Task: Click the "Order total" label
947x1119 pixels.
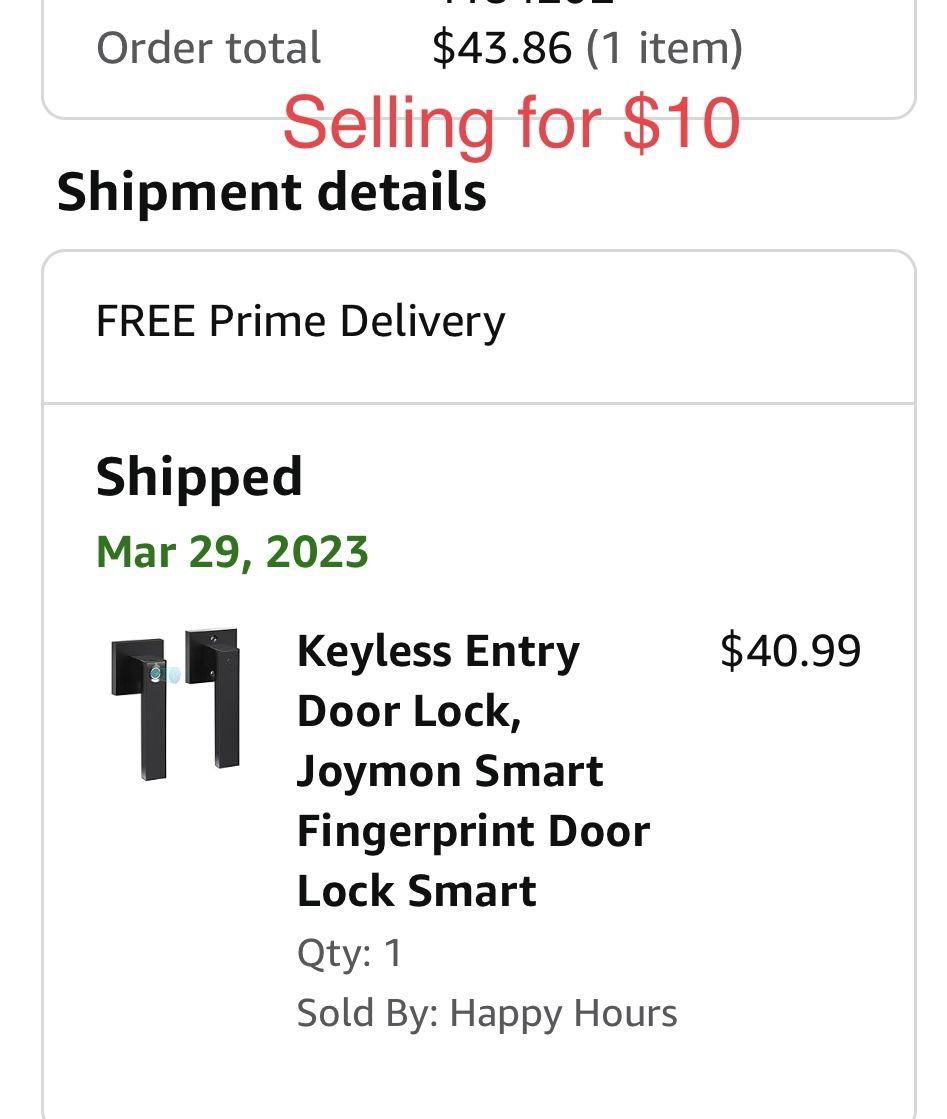Action: [x=208, y=48]
